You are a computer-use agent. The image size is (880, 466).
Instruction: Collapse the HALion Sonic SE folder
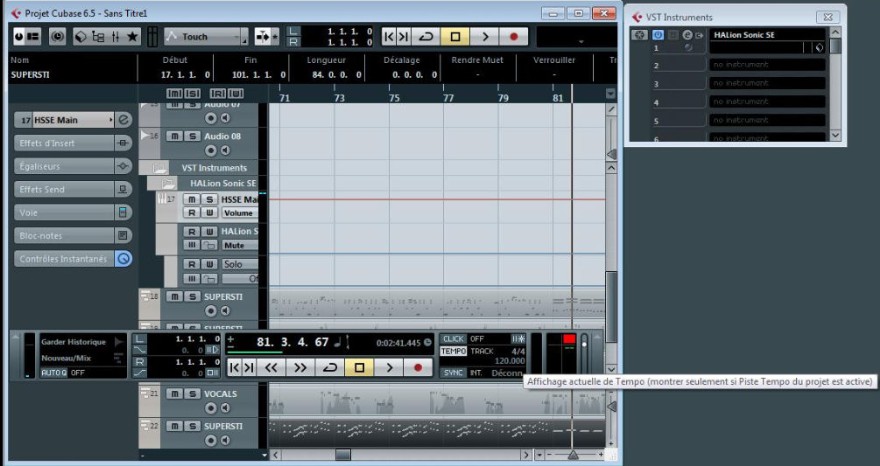click(168, 184)
